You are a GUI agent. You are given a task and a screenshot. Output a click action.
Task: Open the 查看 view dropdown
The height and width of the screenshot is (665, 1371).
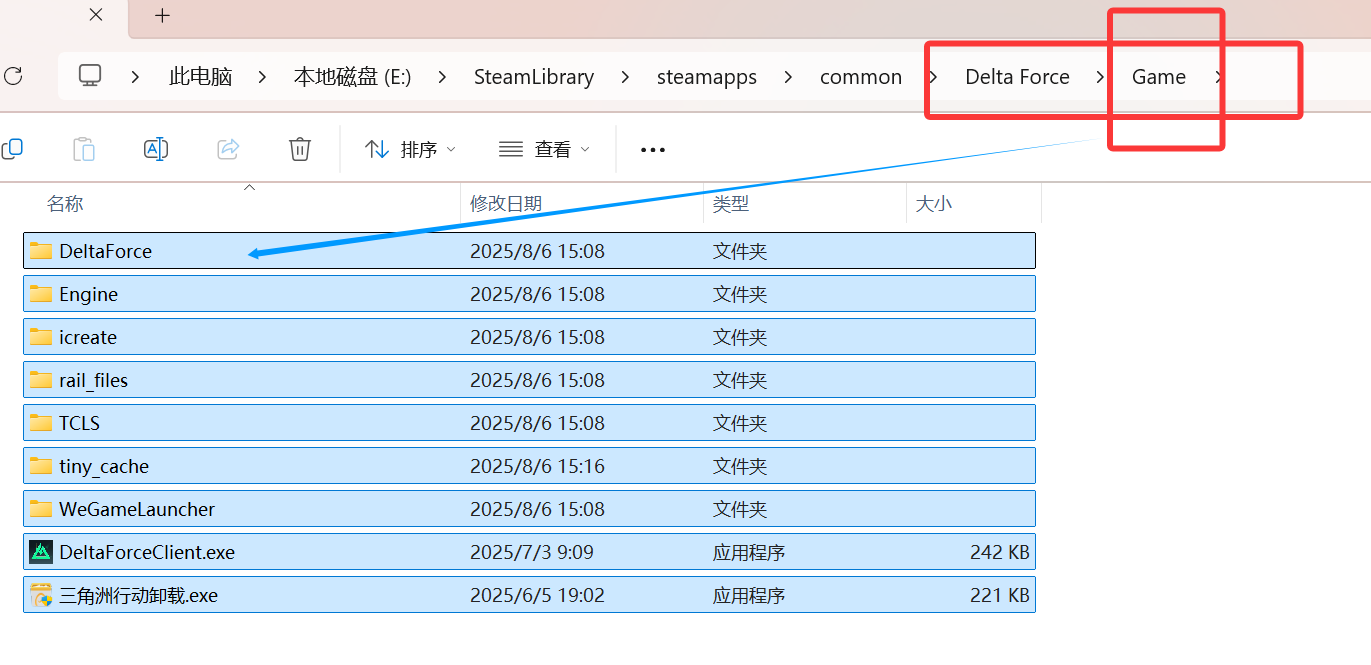[x=544, y=149]
